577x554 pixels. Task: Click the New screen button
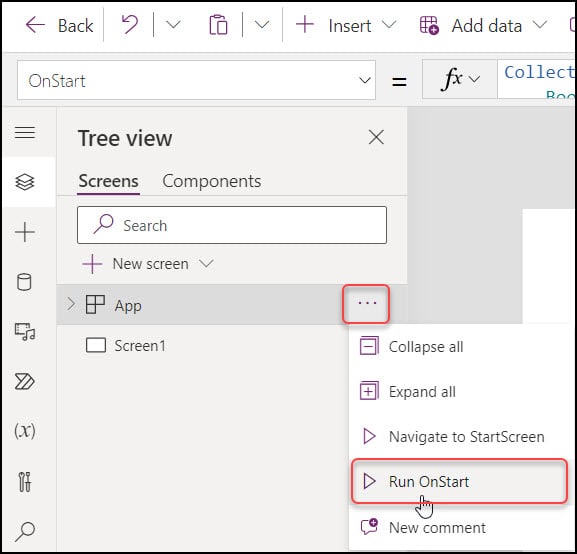pos(135,264)
